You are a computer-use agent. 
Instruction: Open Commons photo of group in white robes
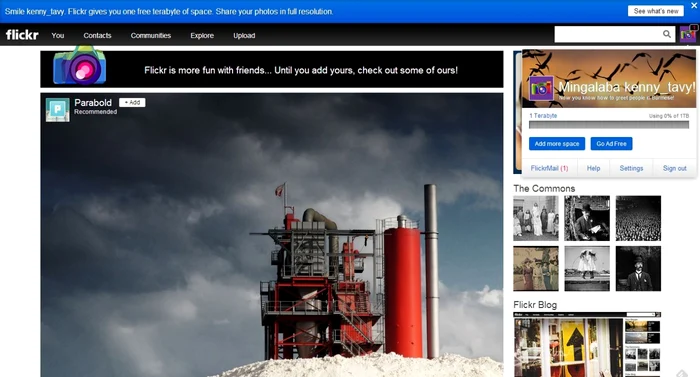[x=536, y=218]
